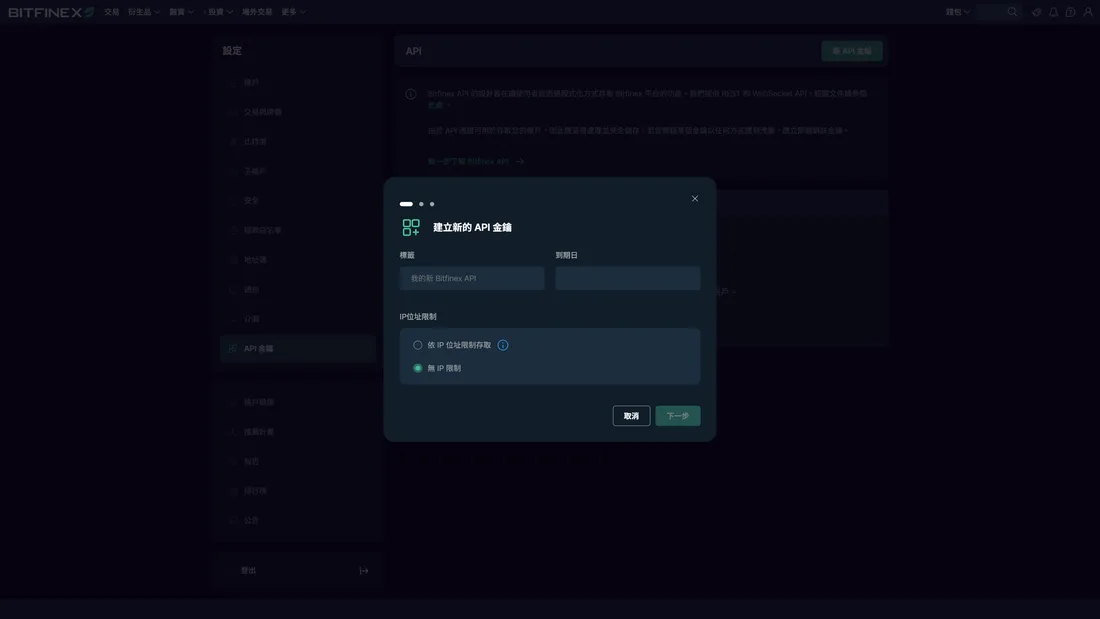Select the no IP restriction option
Image resolution: width=1100 pixels, height=619 pixels.
(417, 368)
